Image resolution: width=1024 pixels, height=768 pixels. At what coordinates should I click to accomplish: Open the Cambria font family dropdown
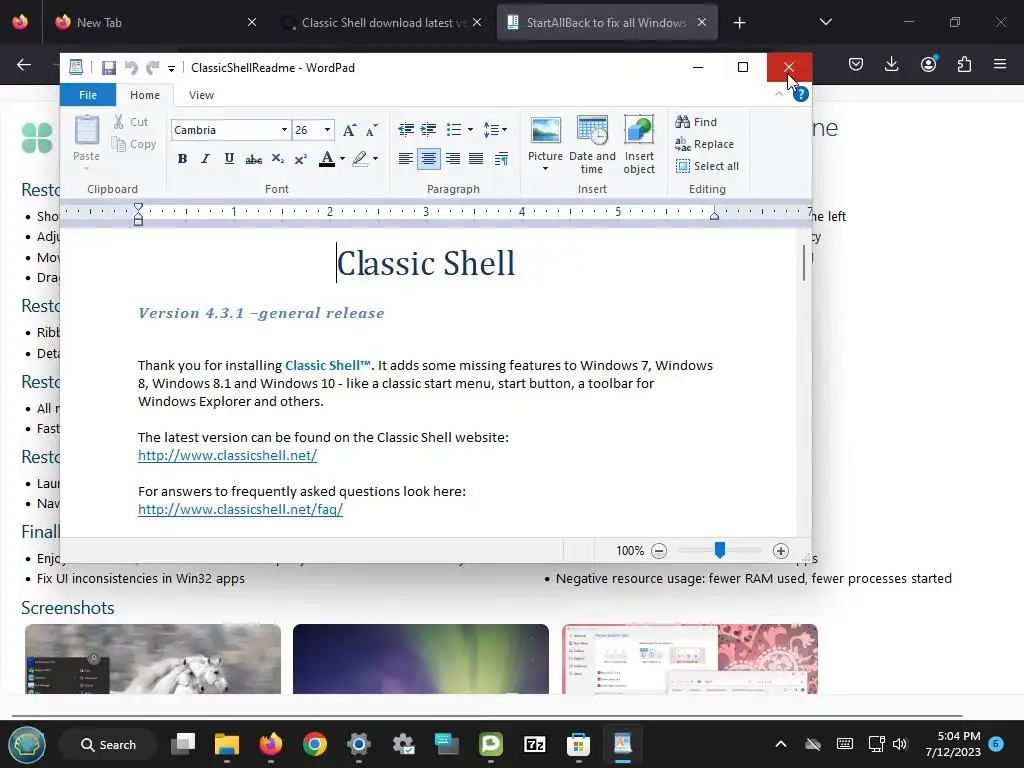(x=284, y=129)
